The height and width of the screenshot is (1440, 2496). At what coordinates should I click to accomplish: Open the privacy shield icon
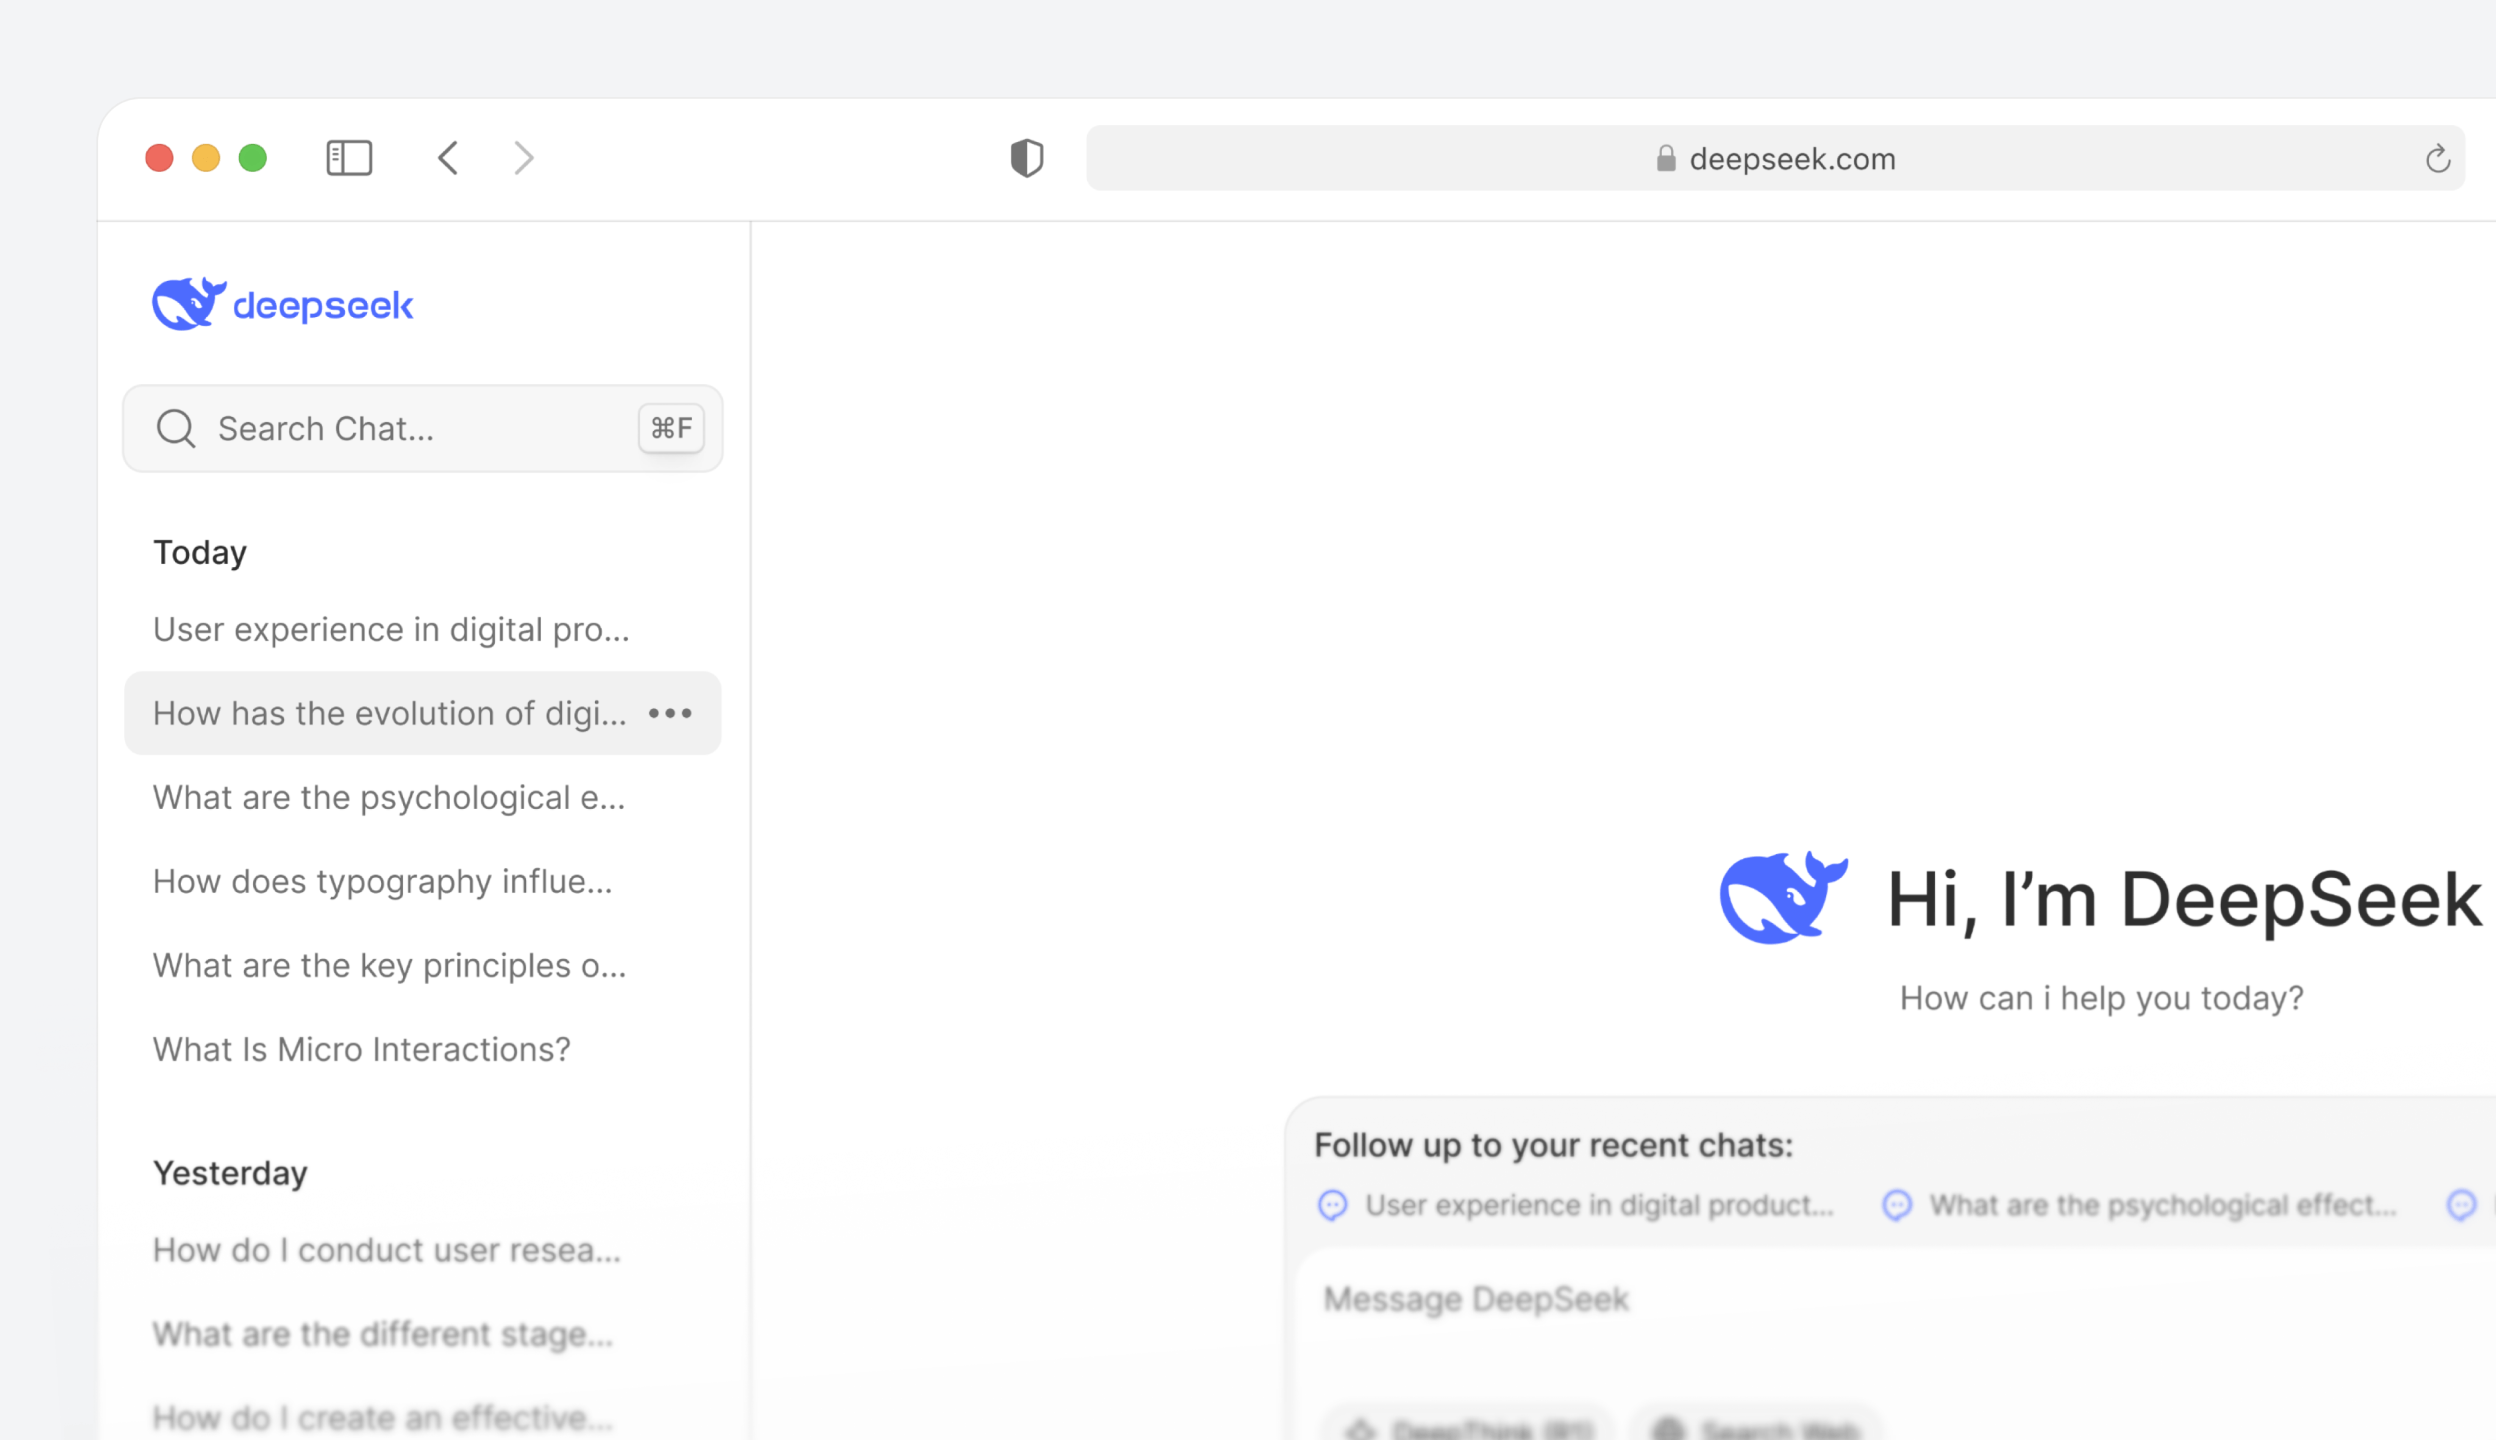(x=1026, y=158)
